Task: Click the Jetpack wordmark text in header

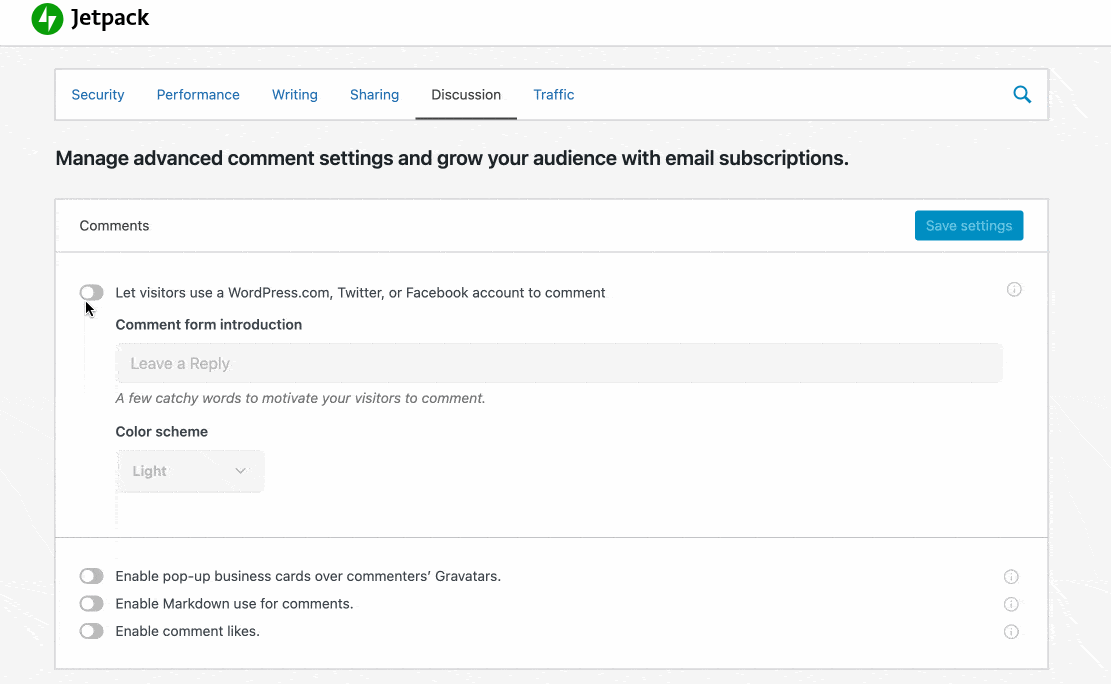Action: [110, 19]
